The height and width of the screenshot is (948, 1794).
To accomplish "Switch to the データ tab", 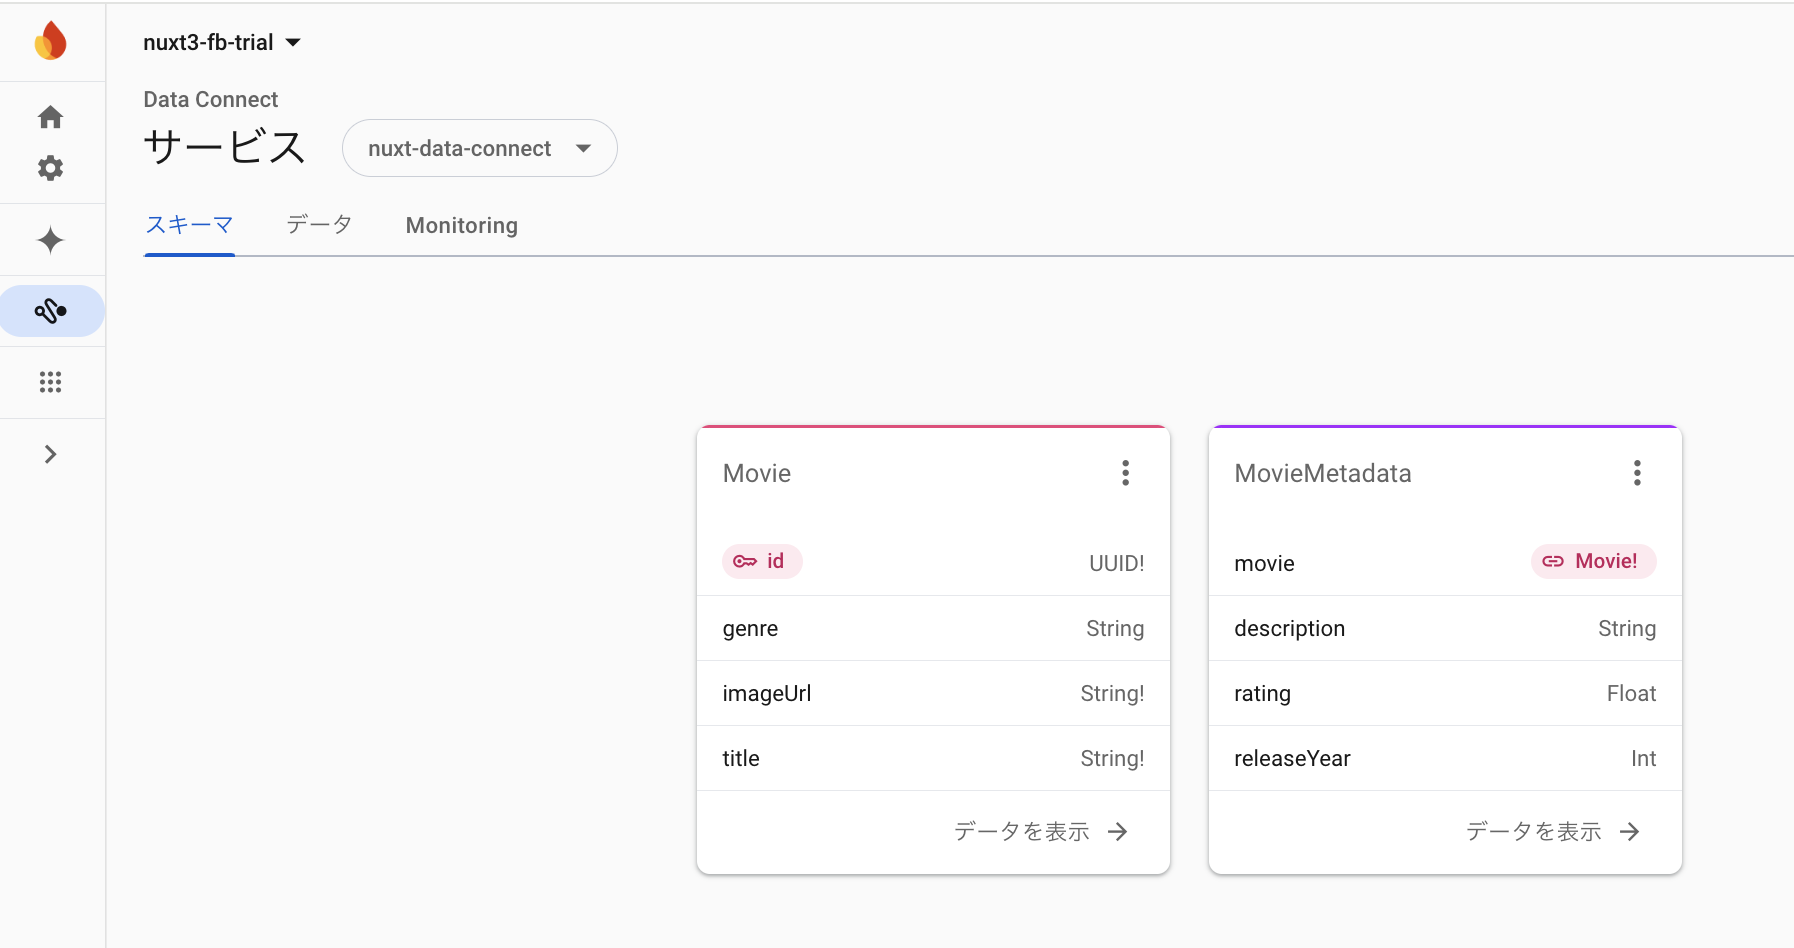I will pos(318,225).
